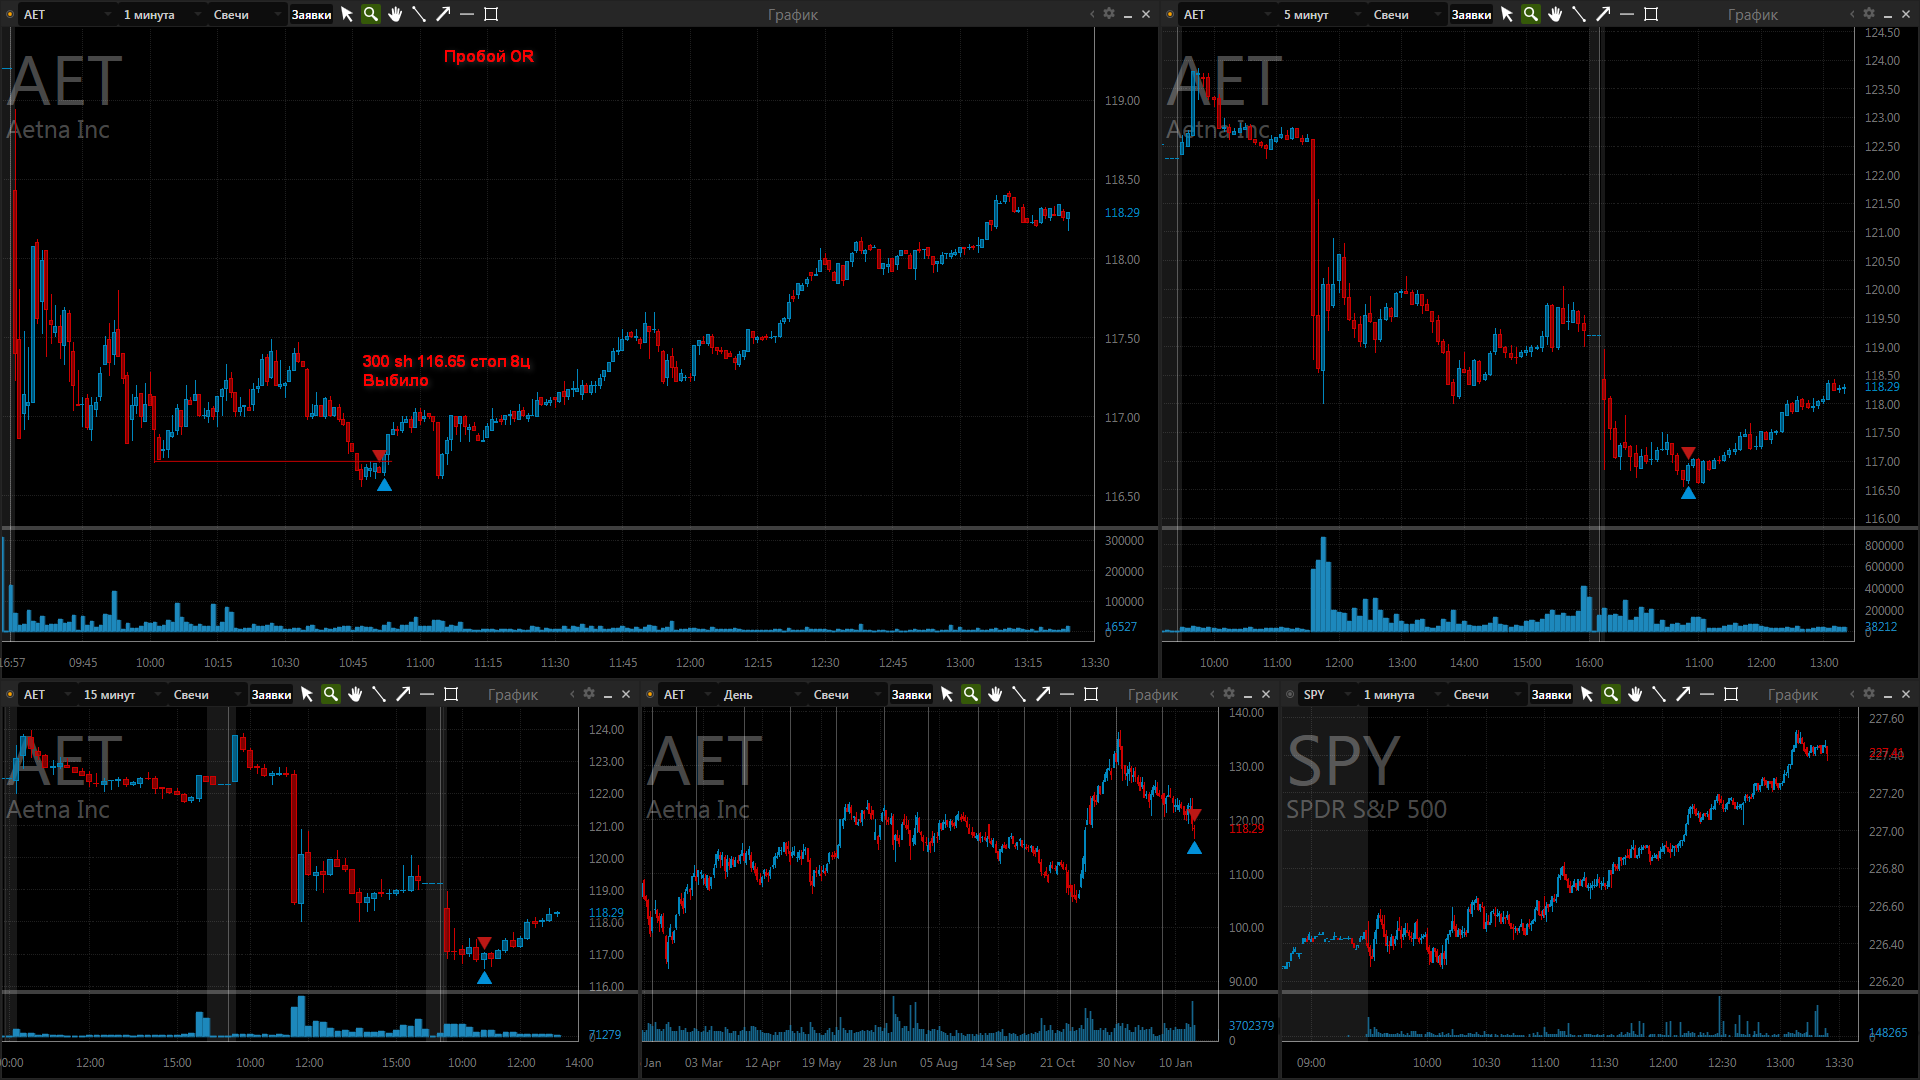Choose the trend line tool in 15-minute chart

(x=379, y=694)
